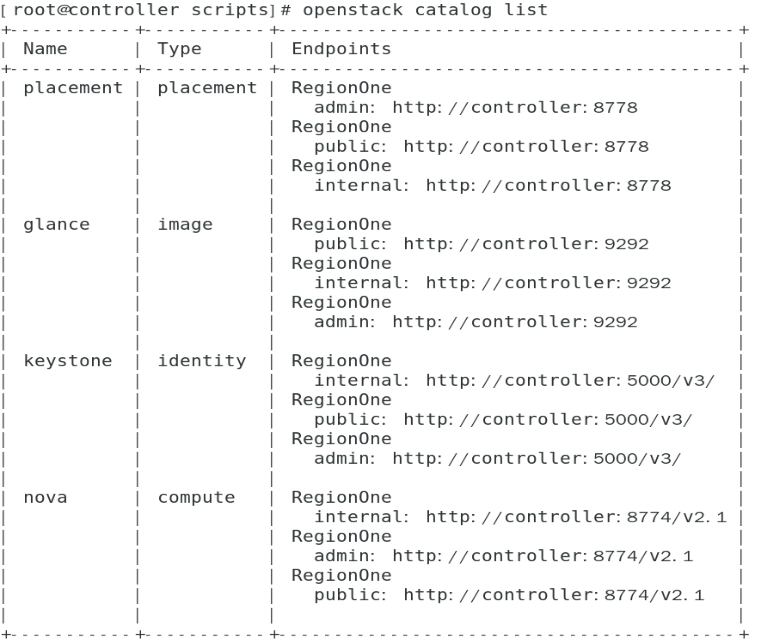Click the image type cell

pyautogui.click(x=185, y=225)
